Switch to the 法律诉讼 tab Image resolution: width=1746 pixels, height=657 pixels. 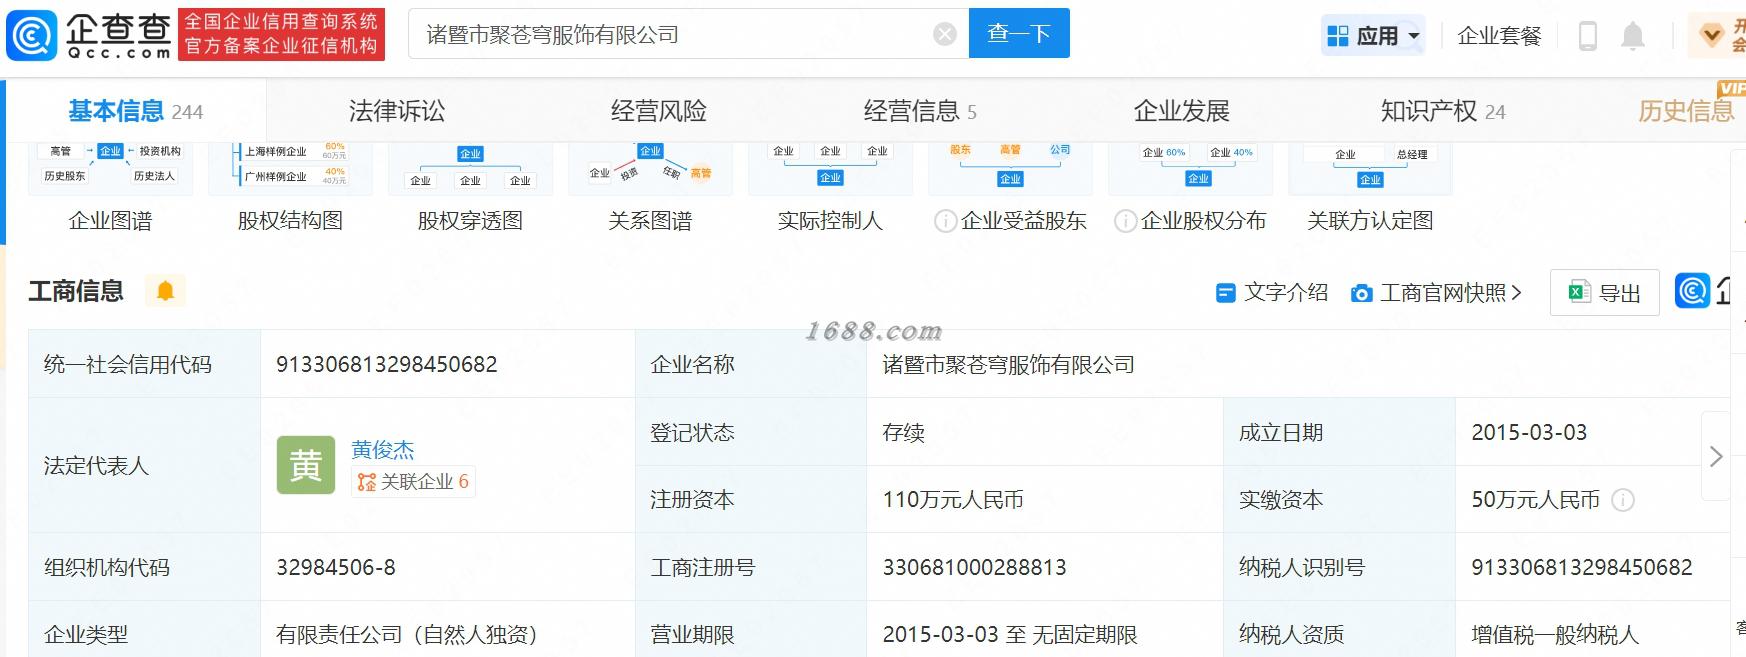[397, 111]
